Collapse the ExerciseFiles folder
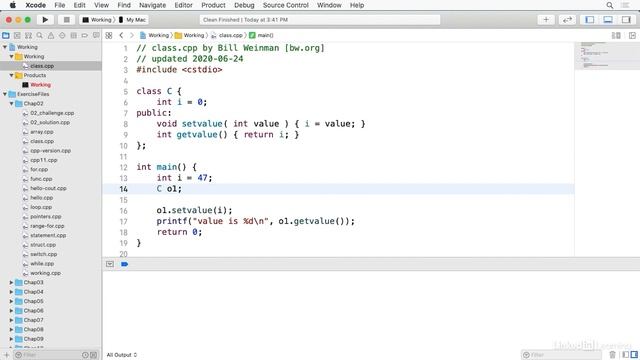Viewport: 640px width, 360px height. point(4,94)
